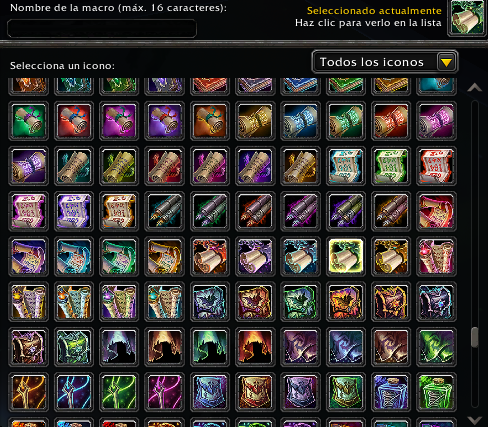Choose the red rune parchment icon
The image size is (488, 427).
point(436,166)
